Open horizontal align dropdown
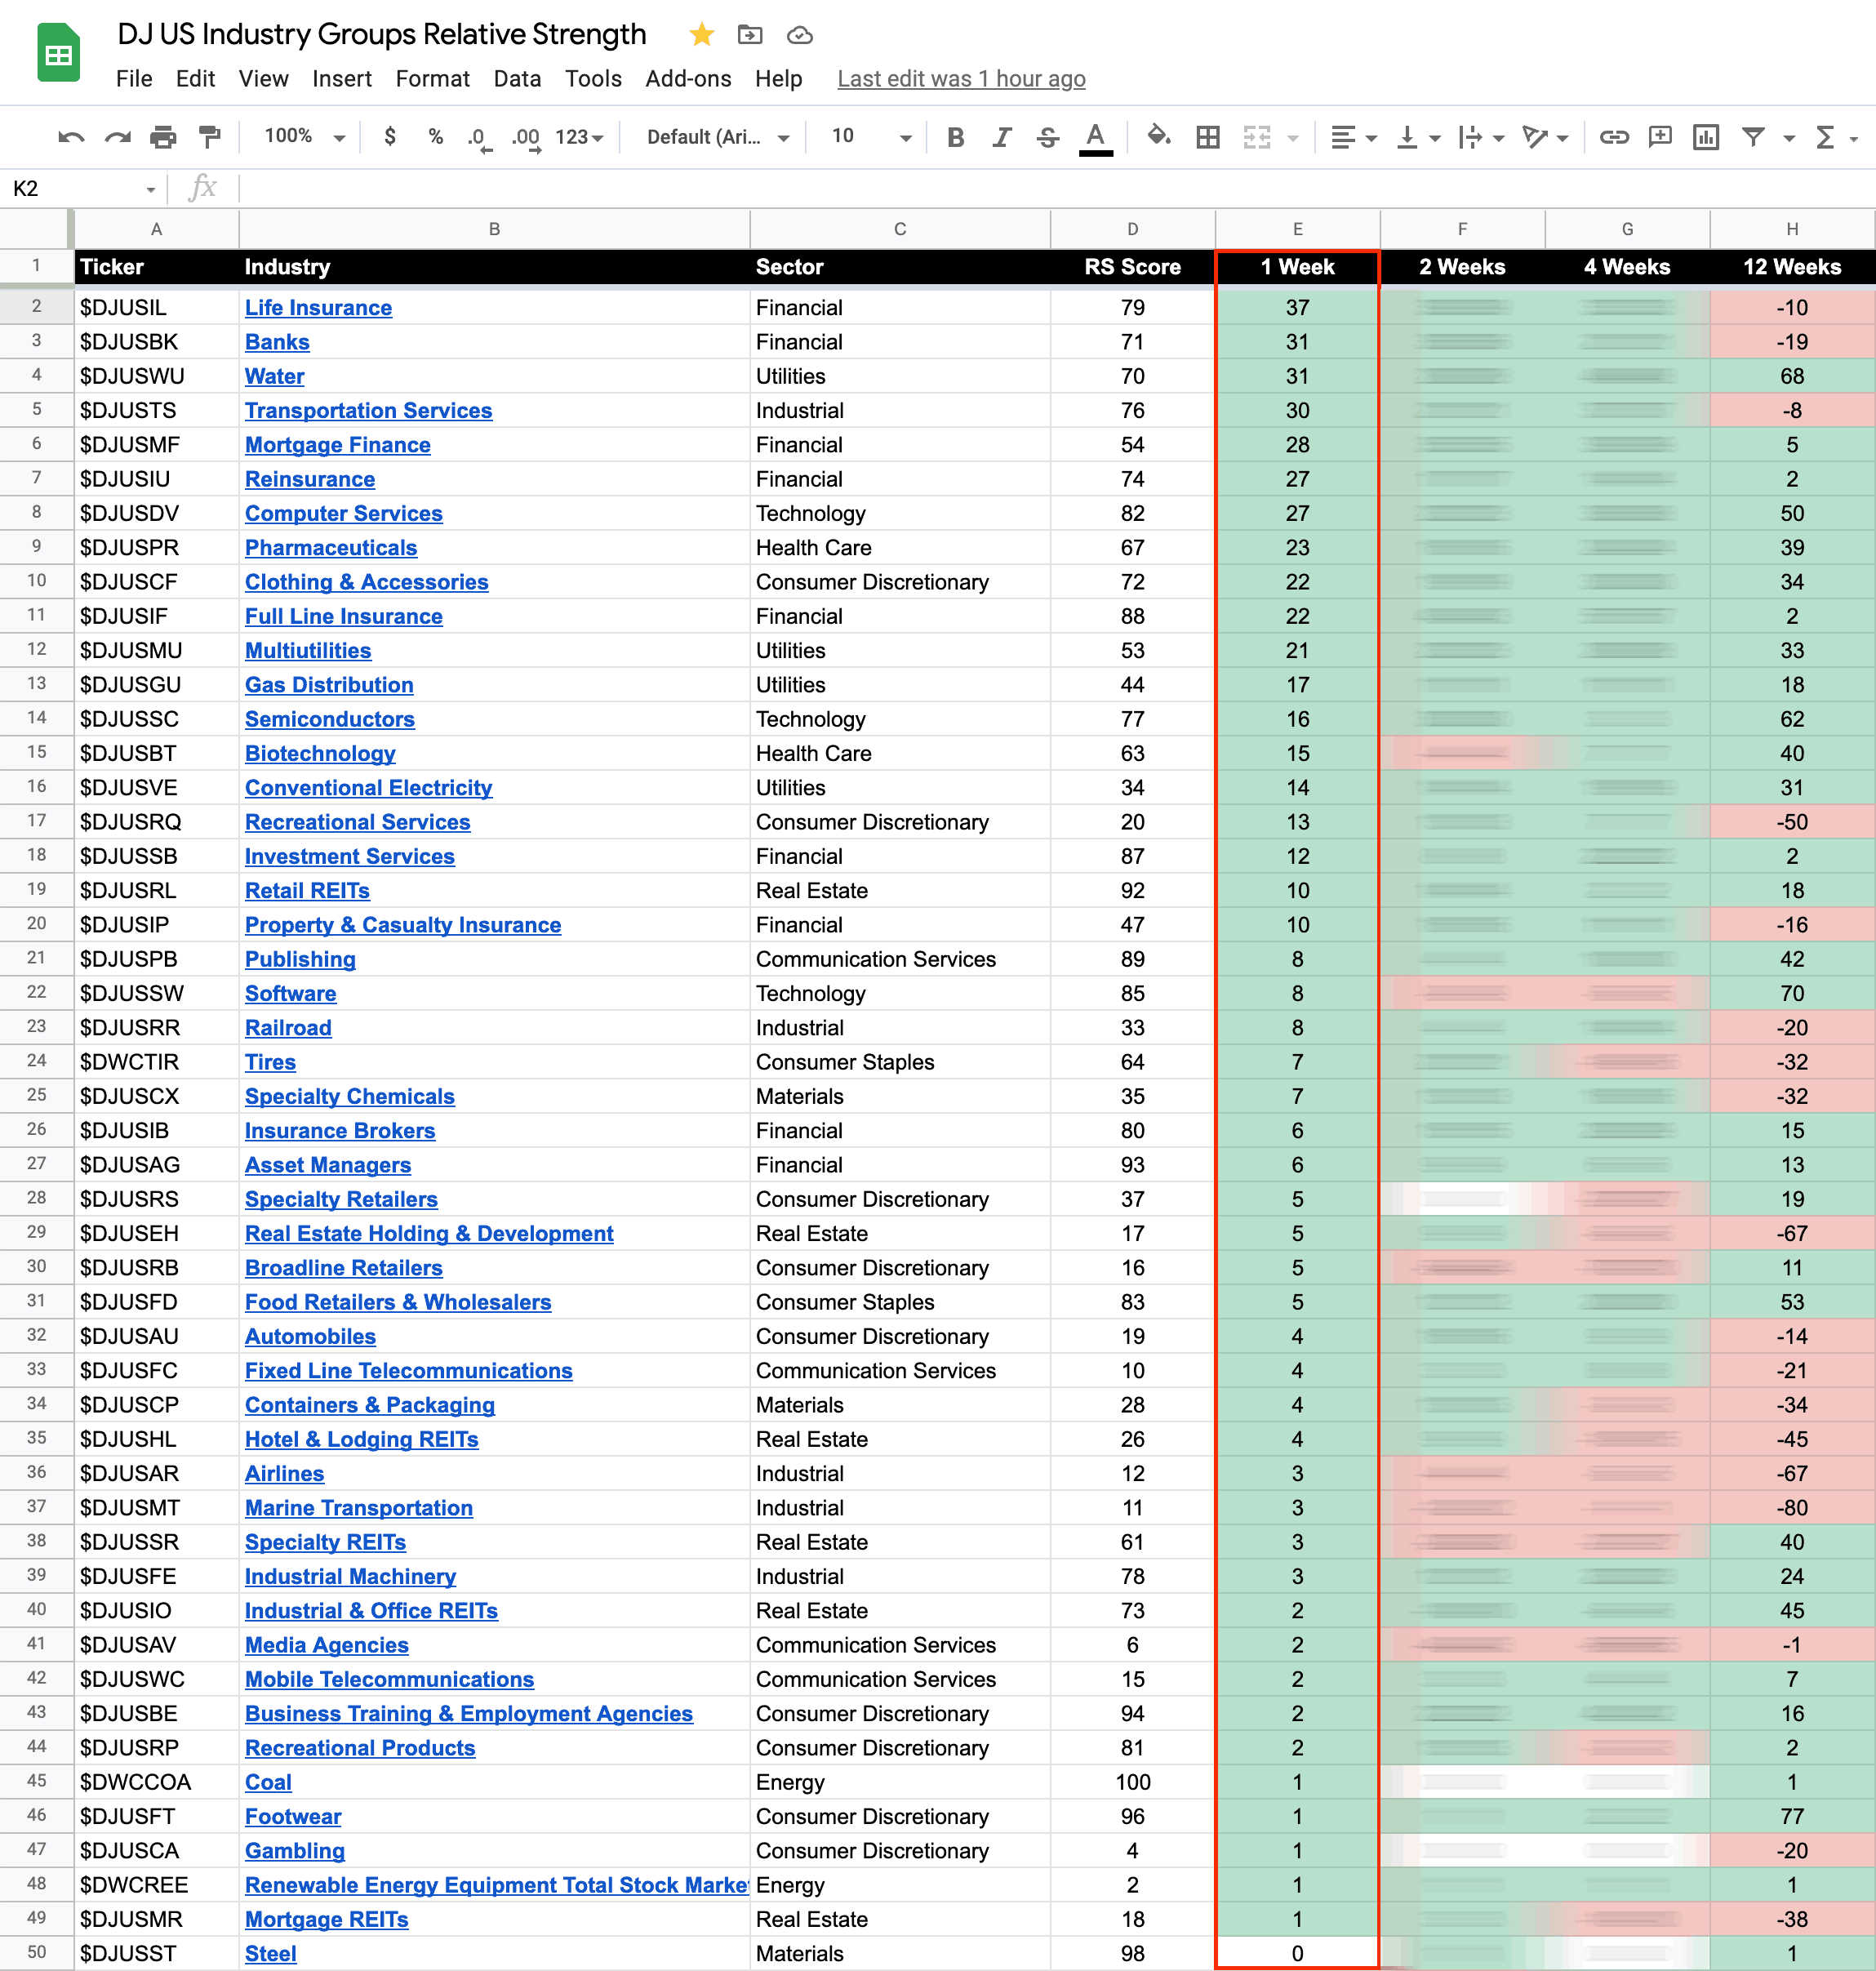Image resolution: width=1876 pixels, height=1971 pixels. click(x=1354, y=137)
